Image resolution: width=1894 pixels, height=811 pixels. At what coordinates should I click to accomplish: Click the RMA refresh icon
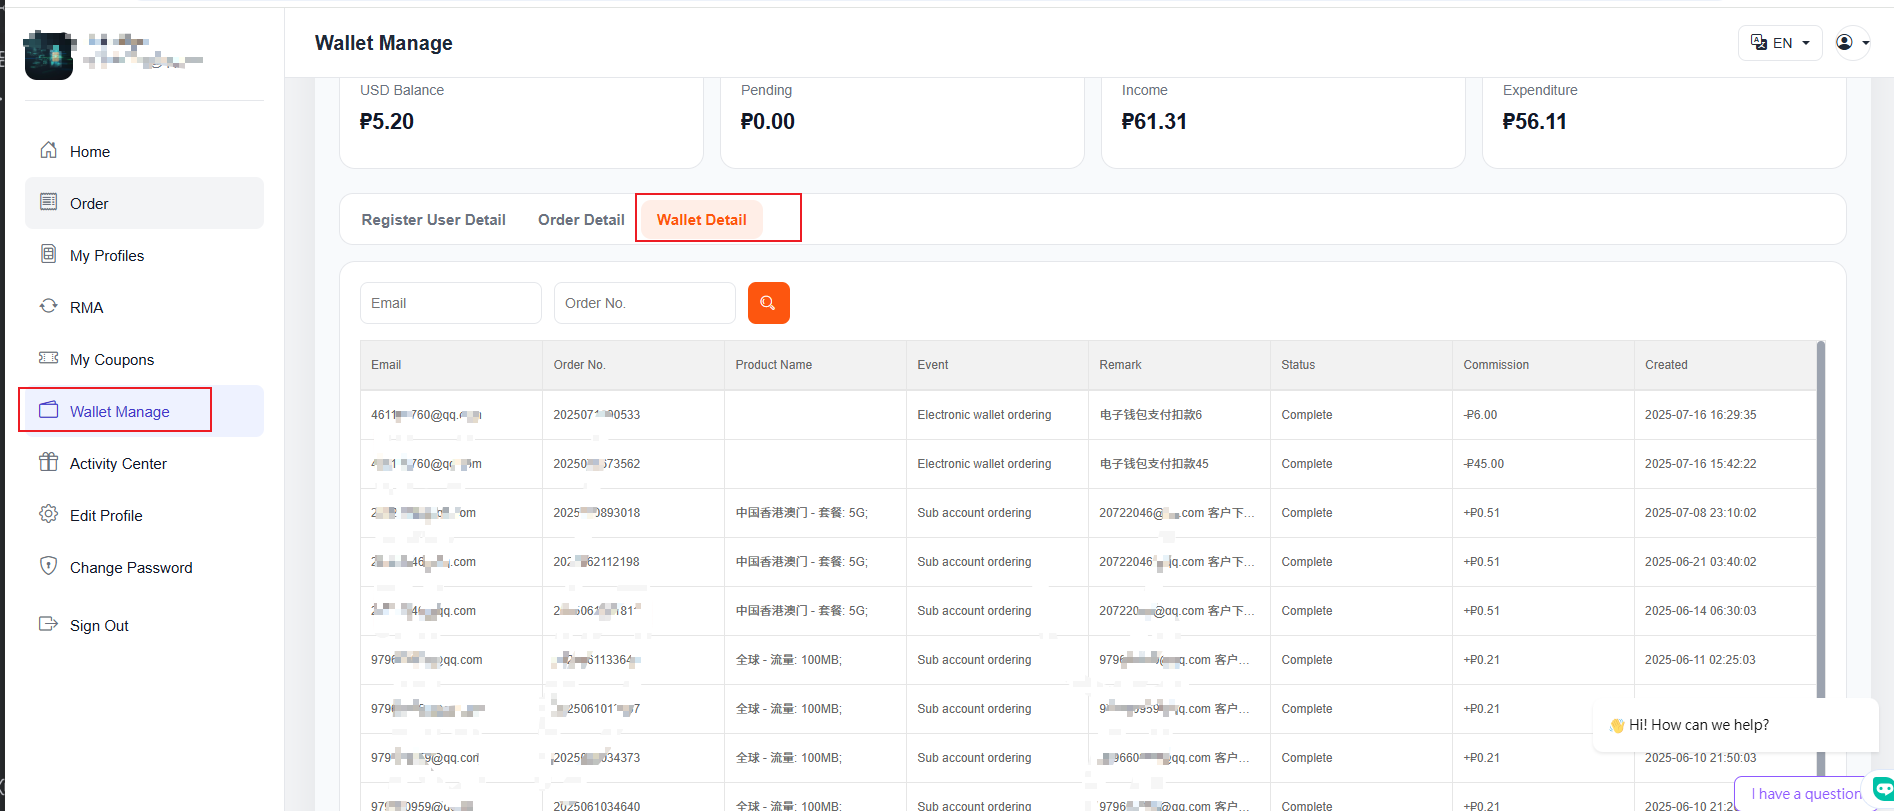coord(48,306)
